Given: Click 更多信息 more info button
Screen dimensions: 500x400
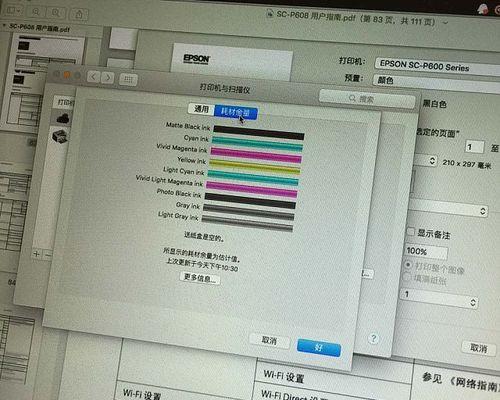Looking at the screenshot, I should pyautogui.click(x=200, y=278).
